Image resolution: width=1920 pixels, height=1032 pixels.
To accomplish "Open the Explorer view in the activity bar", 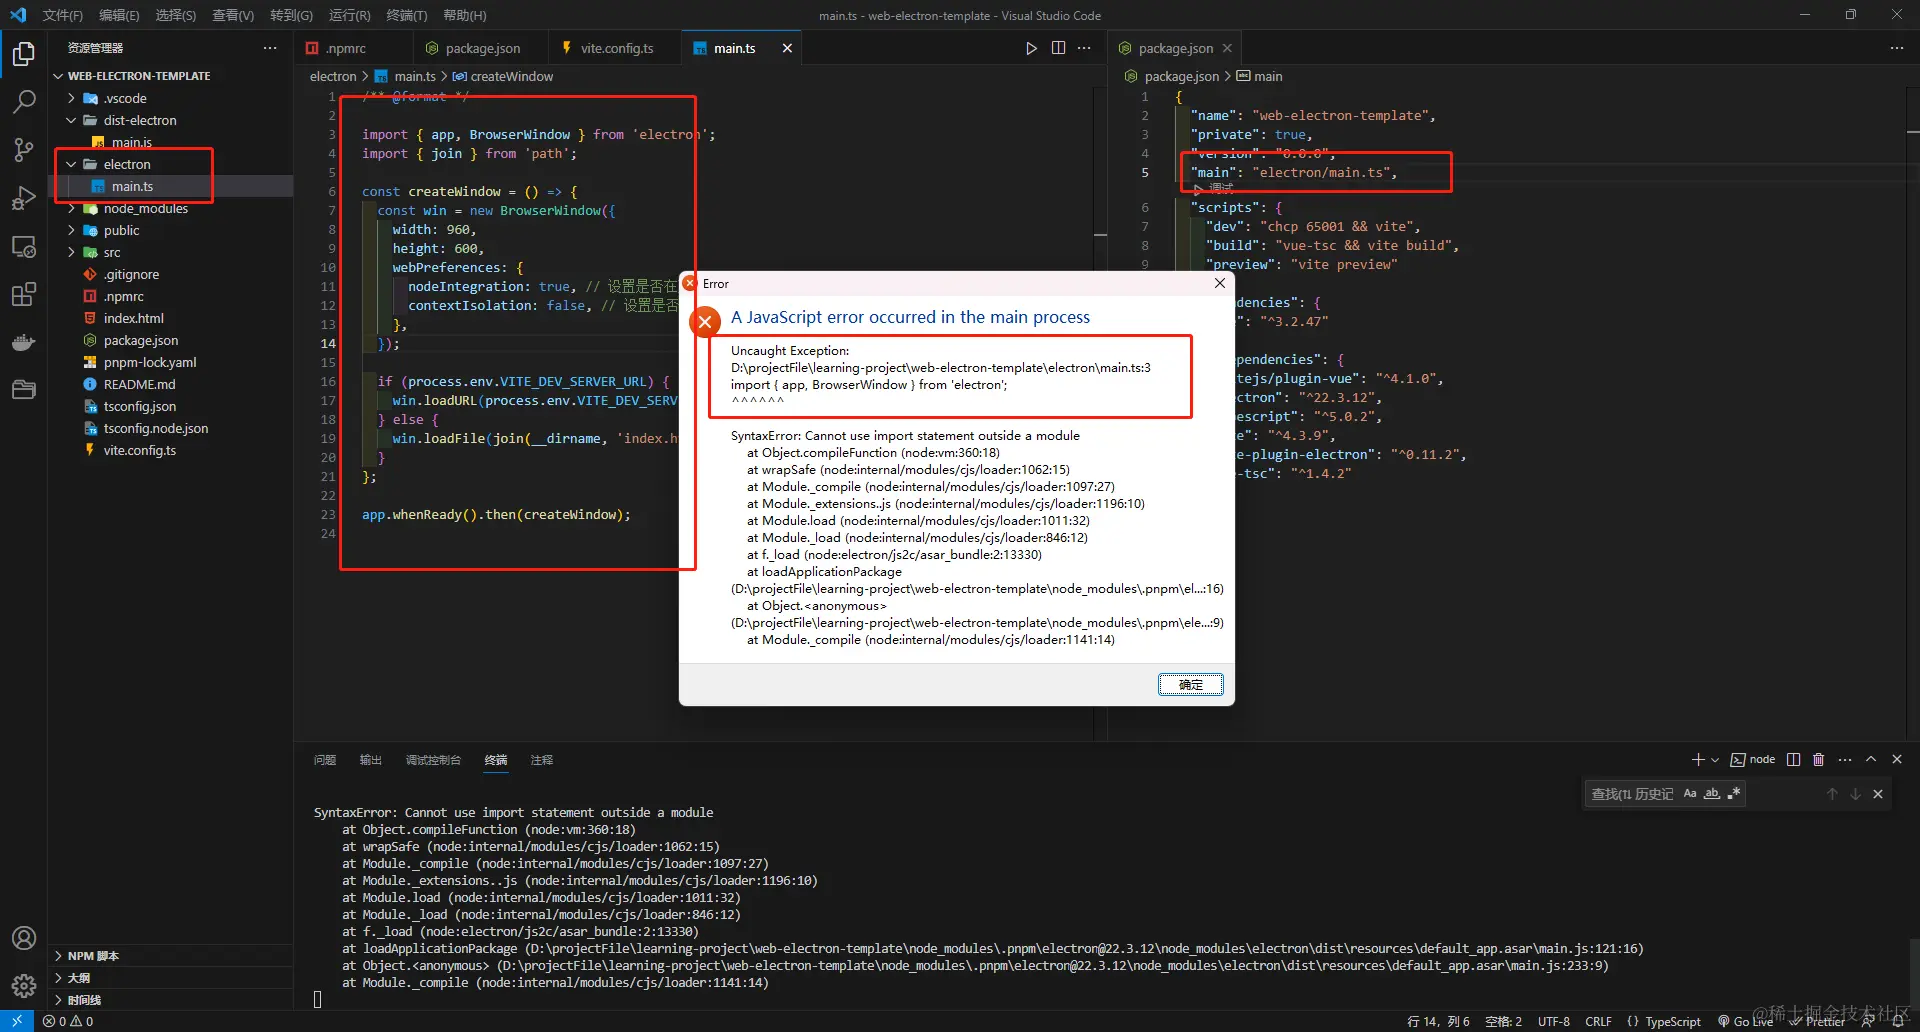I will point(23,54).
